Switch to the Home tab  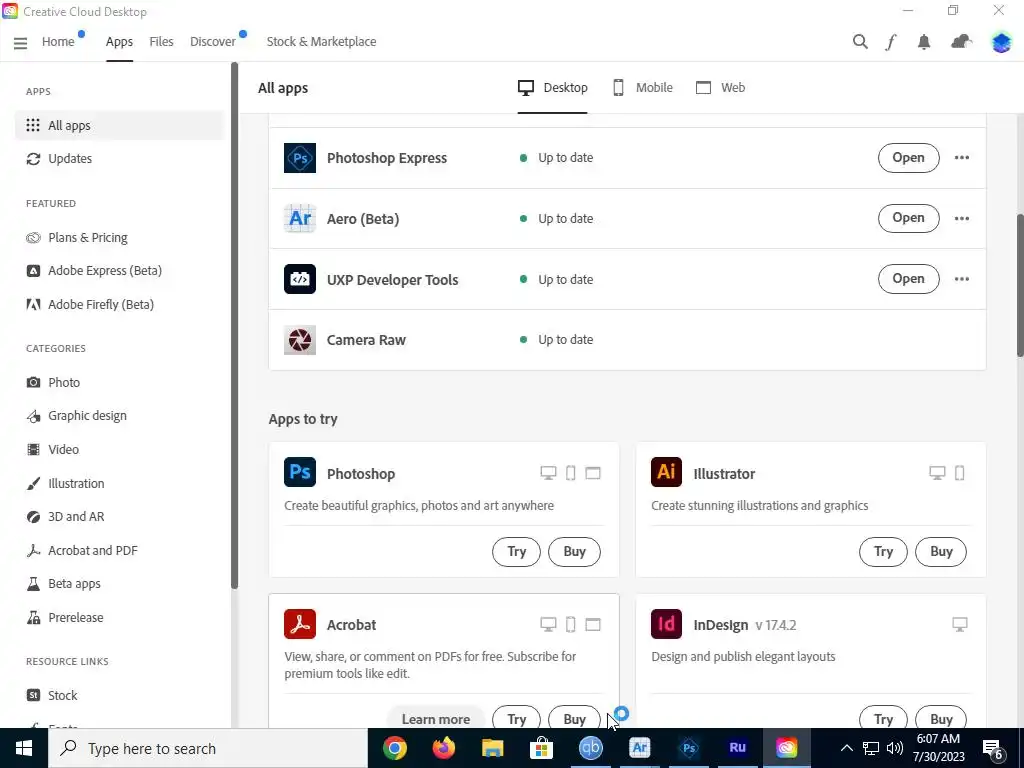[58, 42]
